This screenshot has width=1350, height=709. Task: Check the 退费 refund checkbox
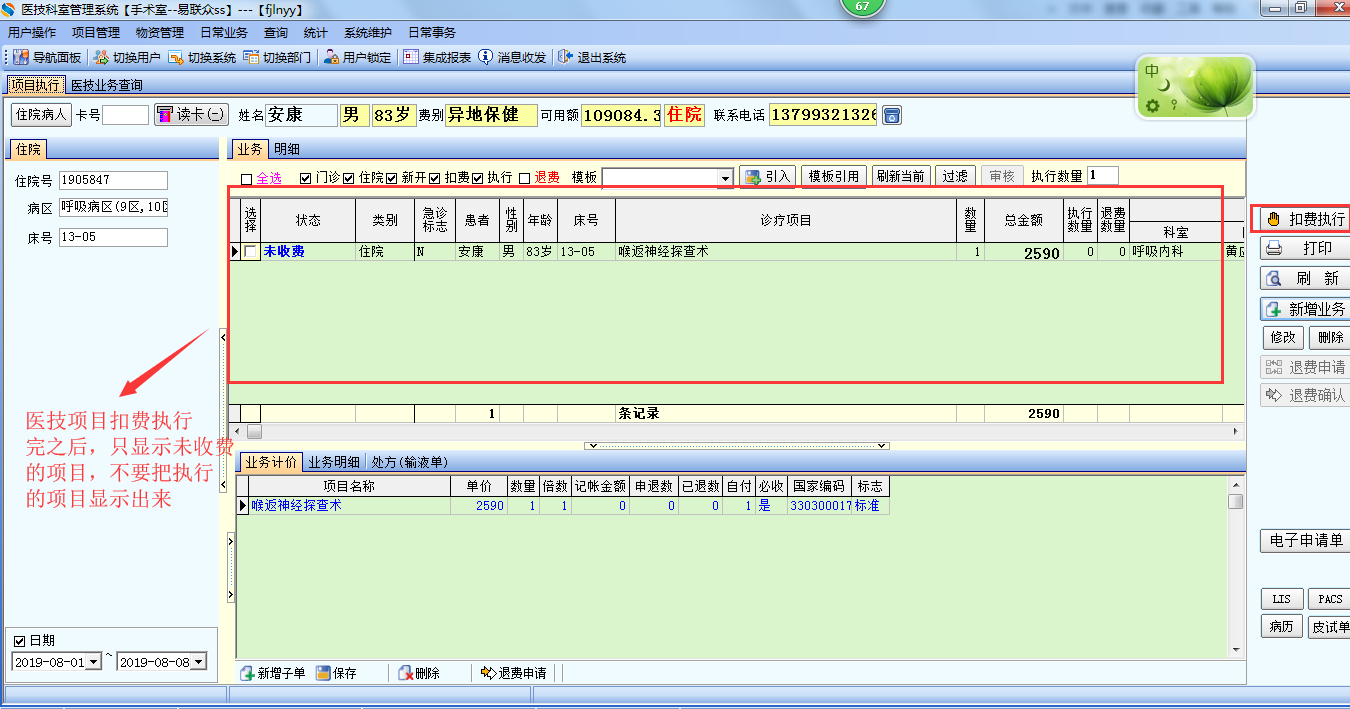(524, 178)
